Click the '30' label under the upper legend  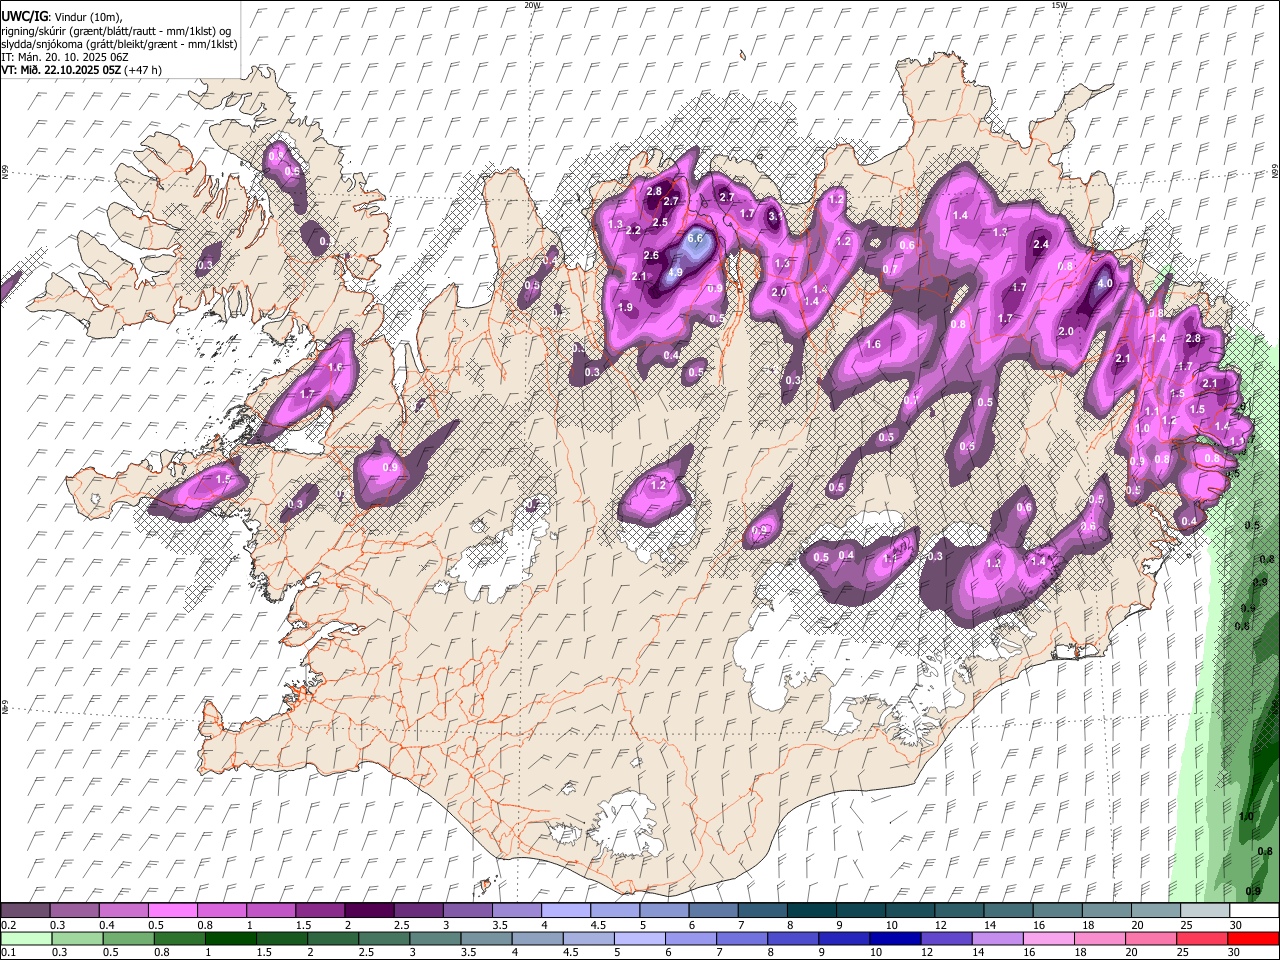[1235, 925]
